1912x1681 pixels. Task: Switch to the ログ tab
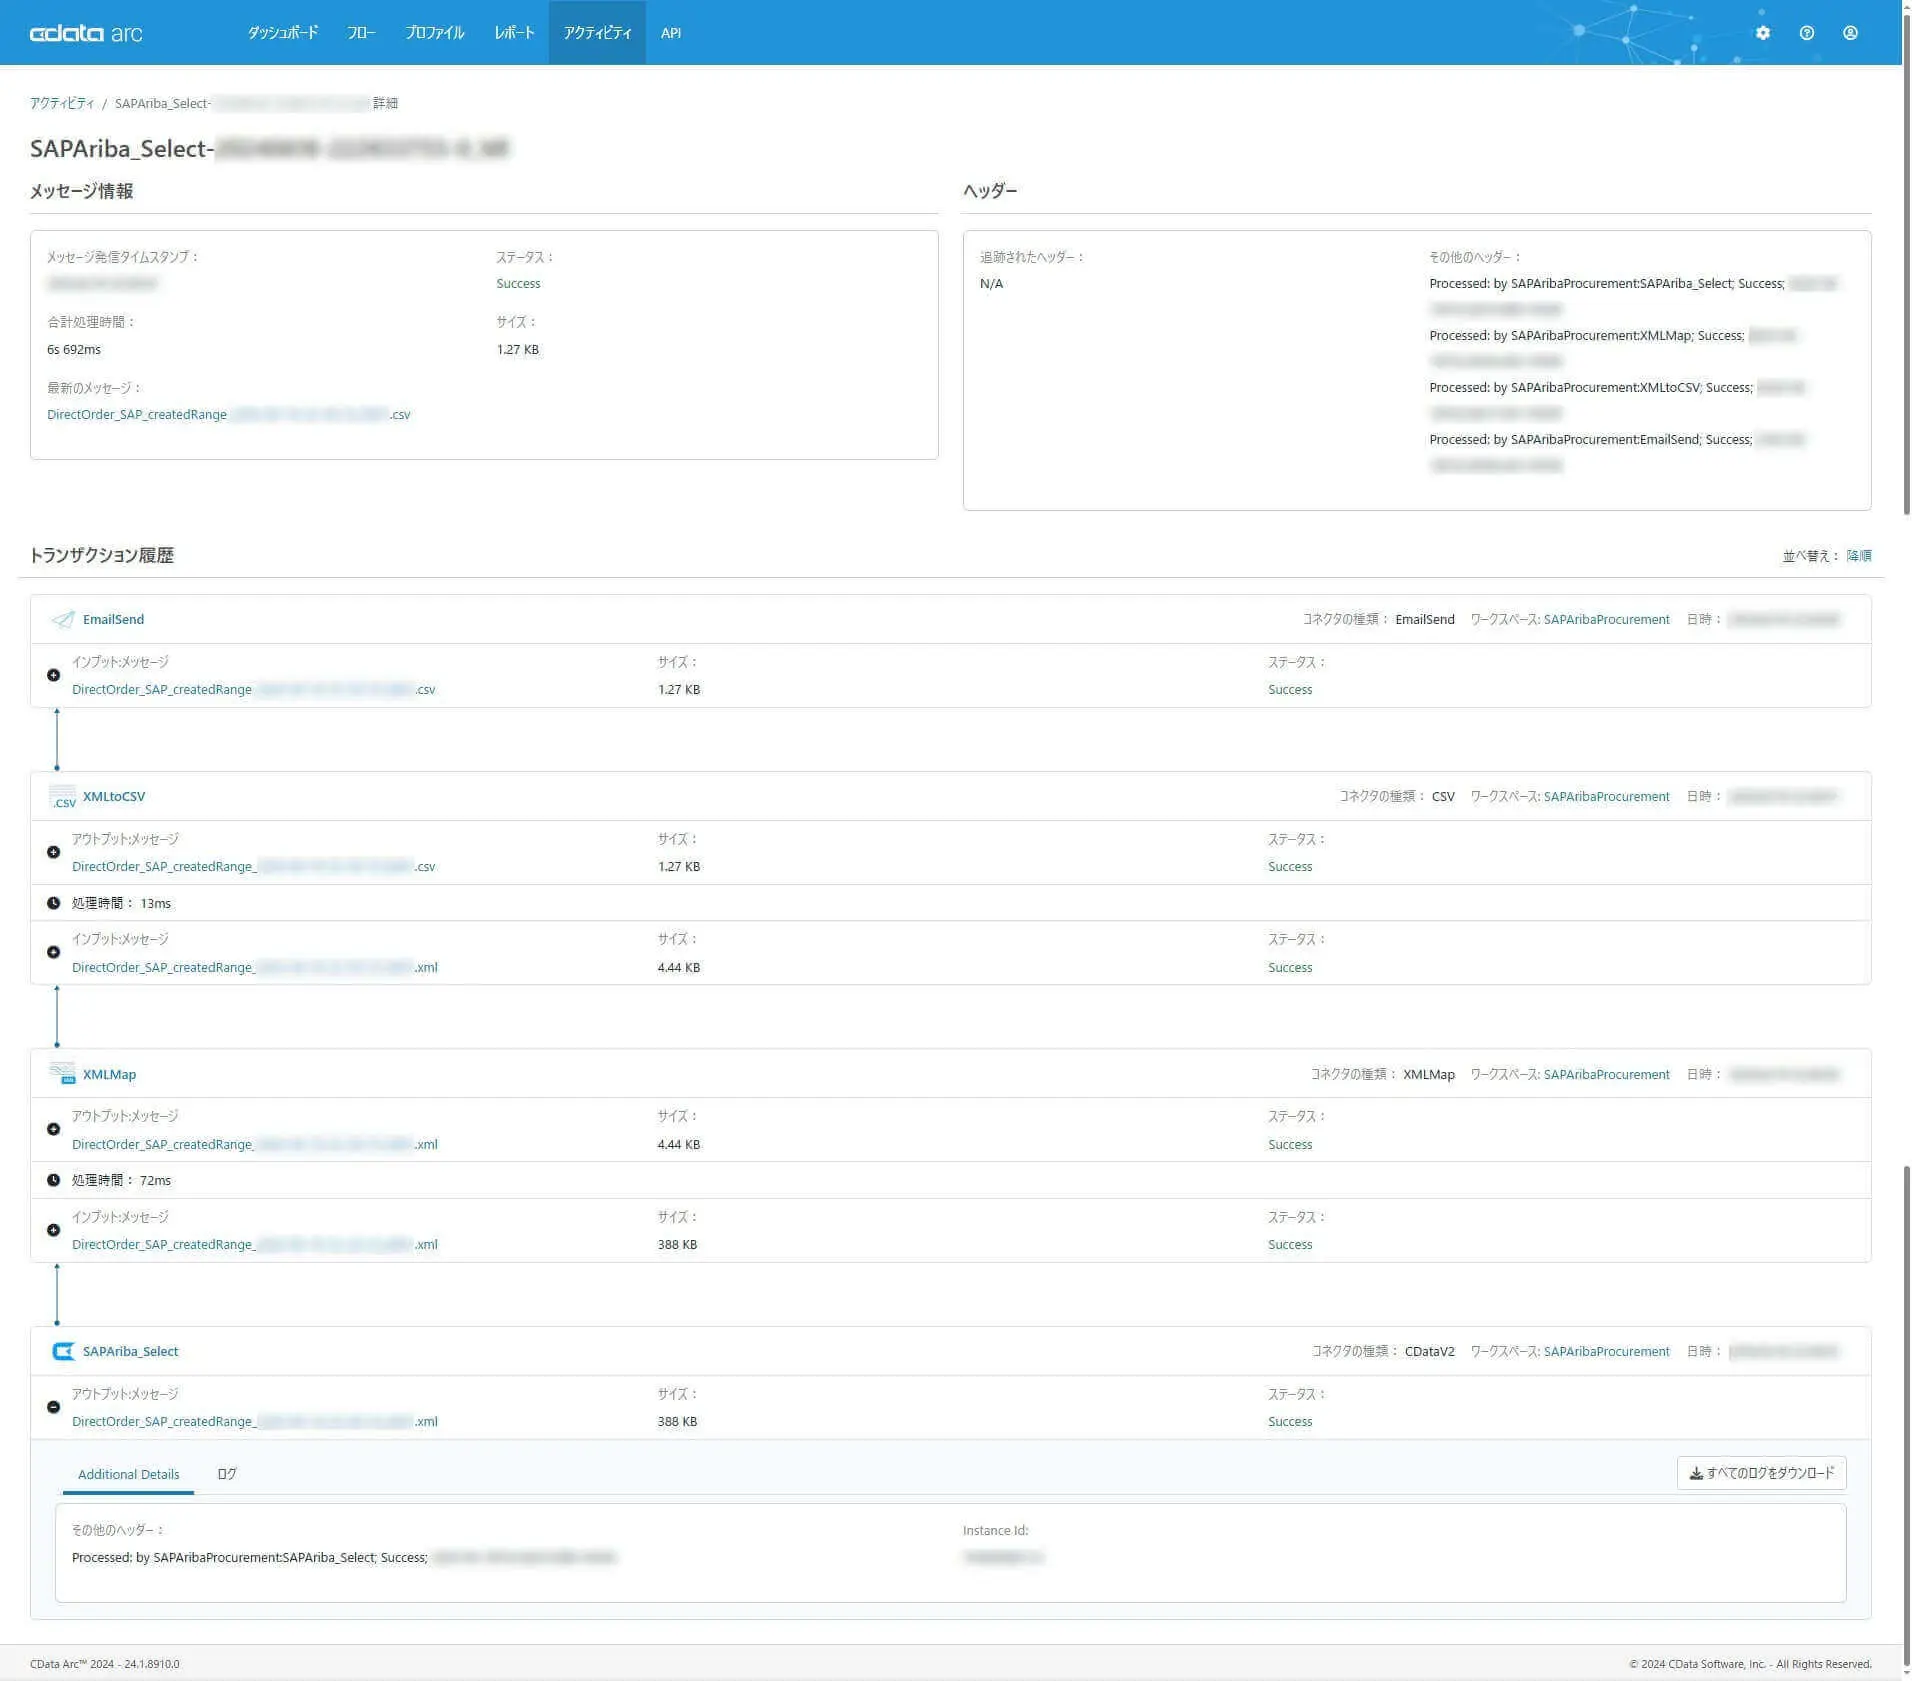(227, 1475)
